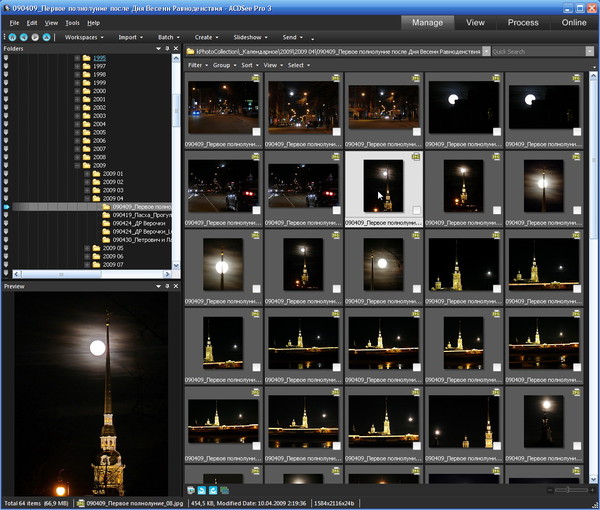Screen dimensions: 600x510
Task: Click the Compare Images icon at bottom
Action: (224, 490)
